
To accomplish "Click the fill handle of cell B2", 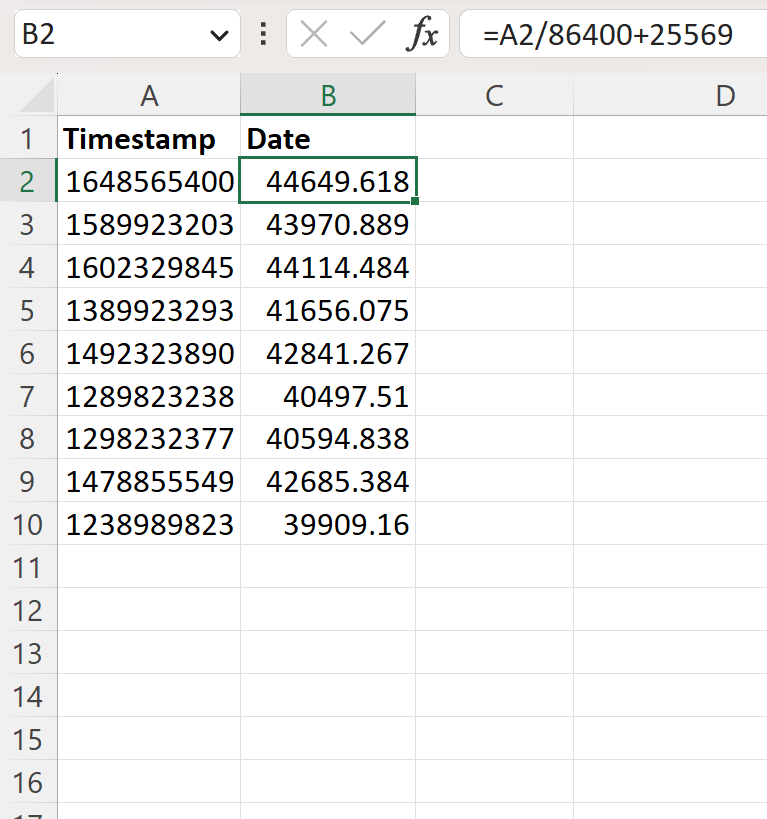I will [x=415, y=201].
